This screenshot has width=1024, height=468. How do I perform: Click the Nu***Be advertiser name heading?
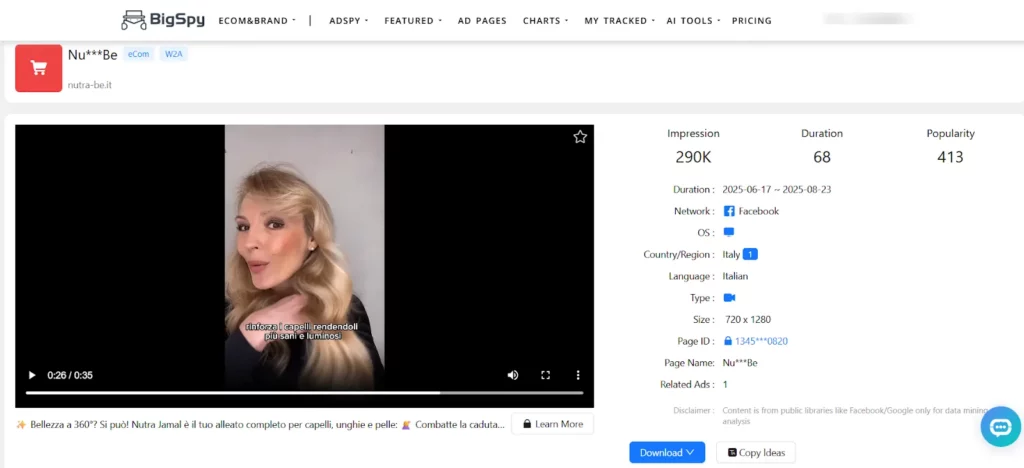93,55
